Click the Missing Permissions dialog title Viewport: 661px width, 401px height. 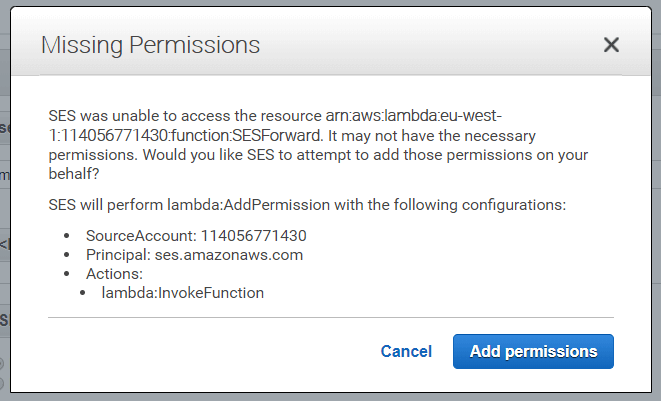click(150, 45)
